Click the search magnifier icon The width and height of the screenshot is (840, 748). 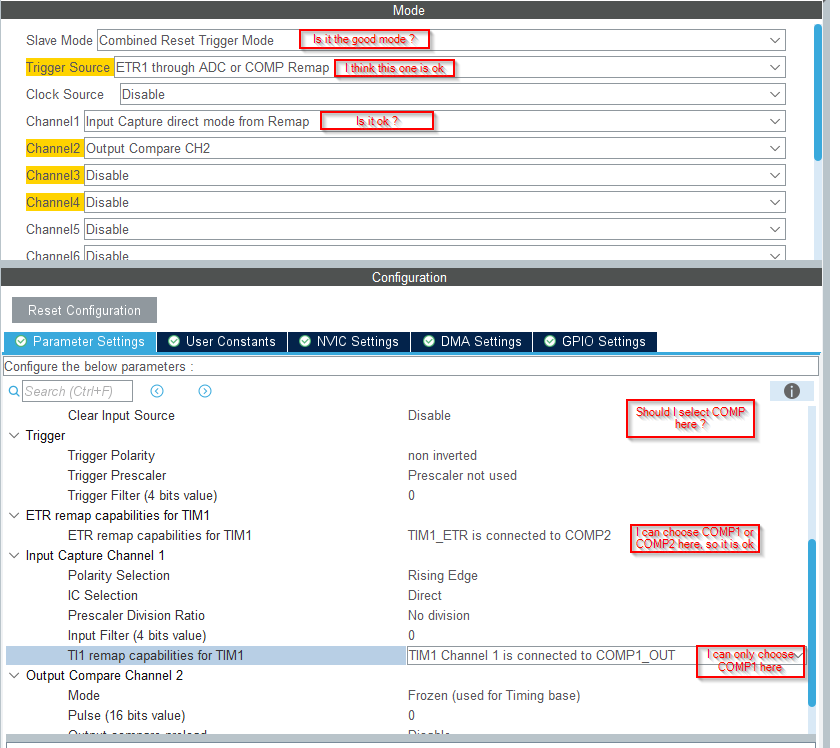[13, 391]
